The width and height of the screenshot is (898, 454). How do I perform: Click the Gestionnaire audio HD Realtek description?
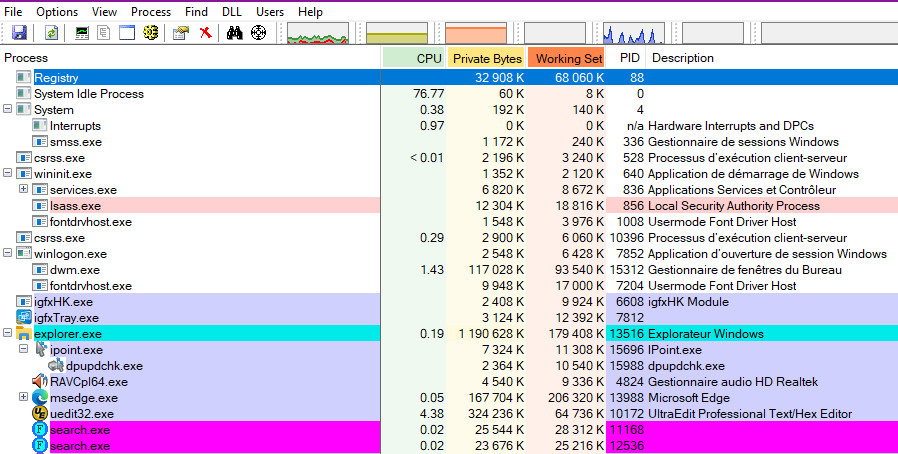click(732, 382)
